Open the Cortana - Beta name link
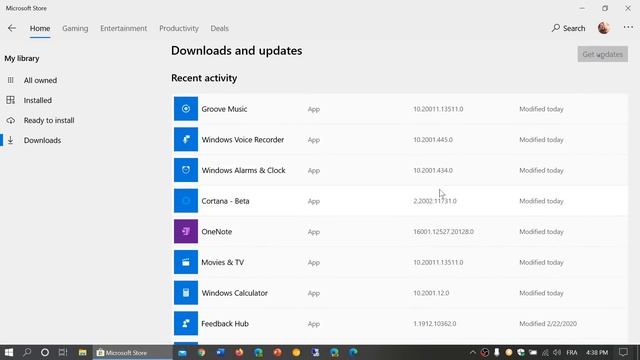The image size is (640, 360). [x=225, y=201]
